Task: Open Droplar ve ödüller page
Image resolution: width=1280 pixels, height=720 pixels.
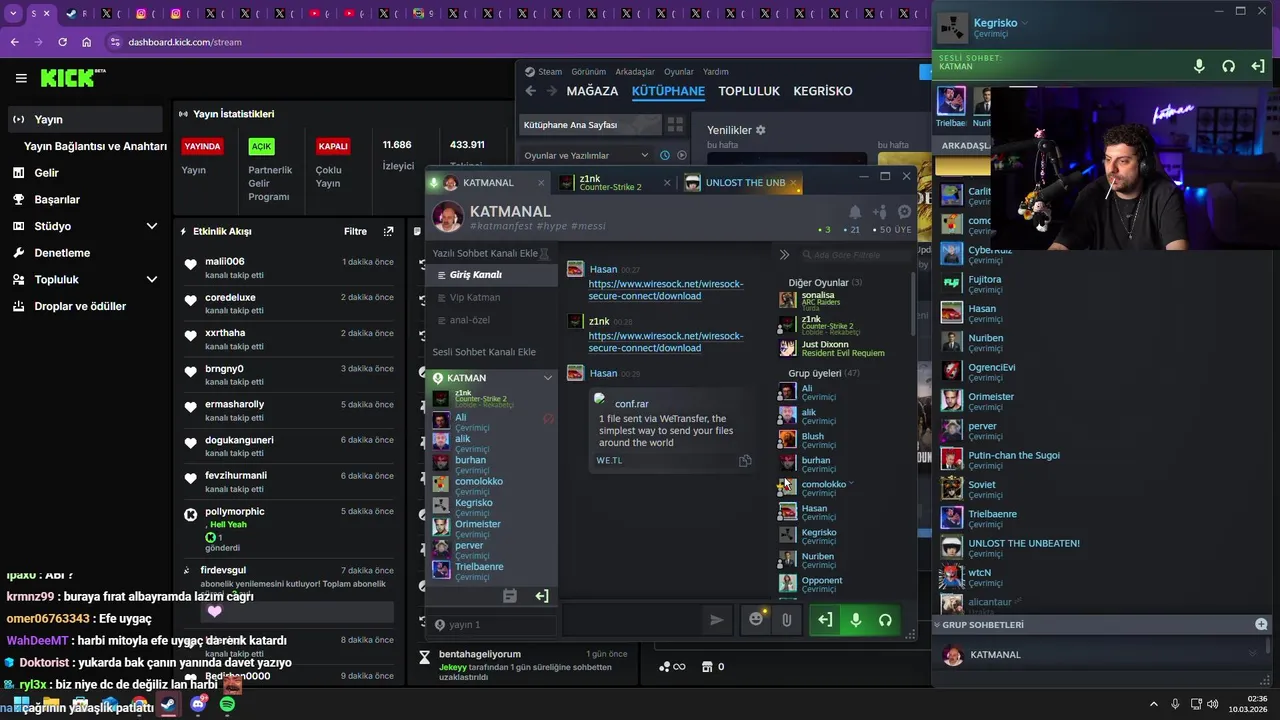Action: [x=85, y=306]
